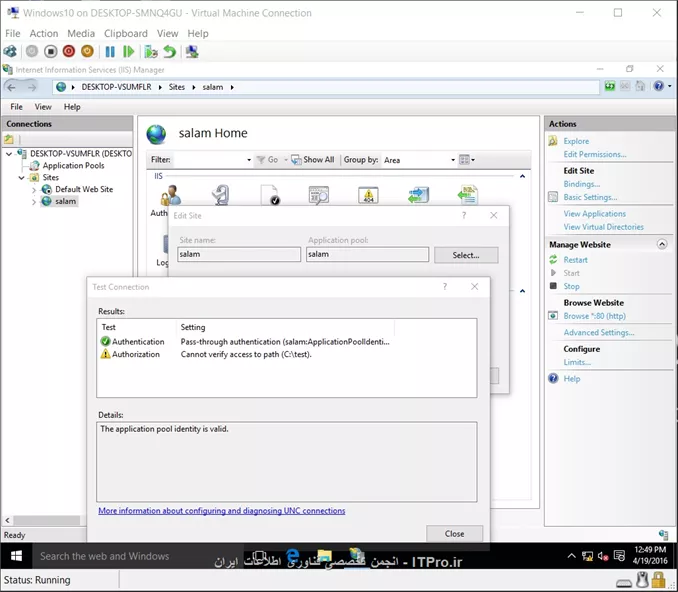678x592 pixels.
Task: Click the Checkpoint toolbar icon
Action: pos(151,52)
